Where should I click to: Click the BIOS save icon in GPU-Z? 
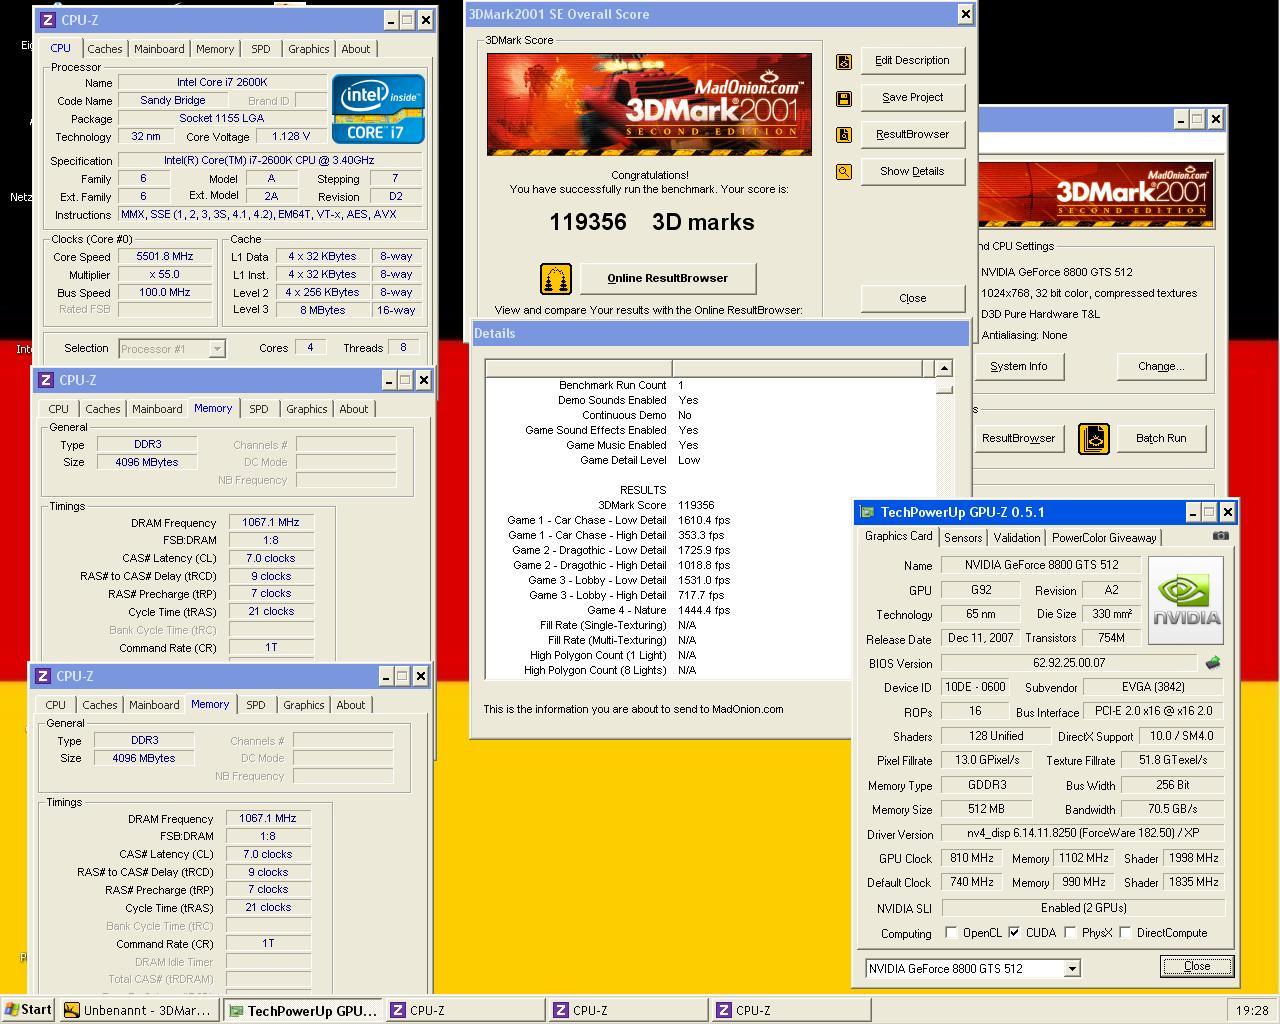[x=1212, y=663]
